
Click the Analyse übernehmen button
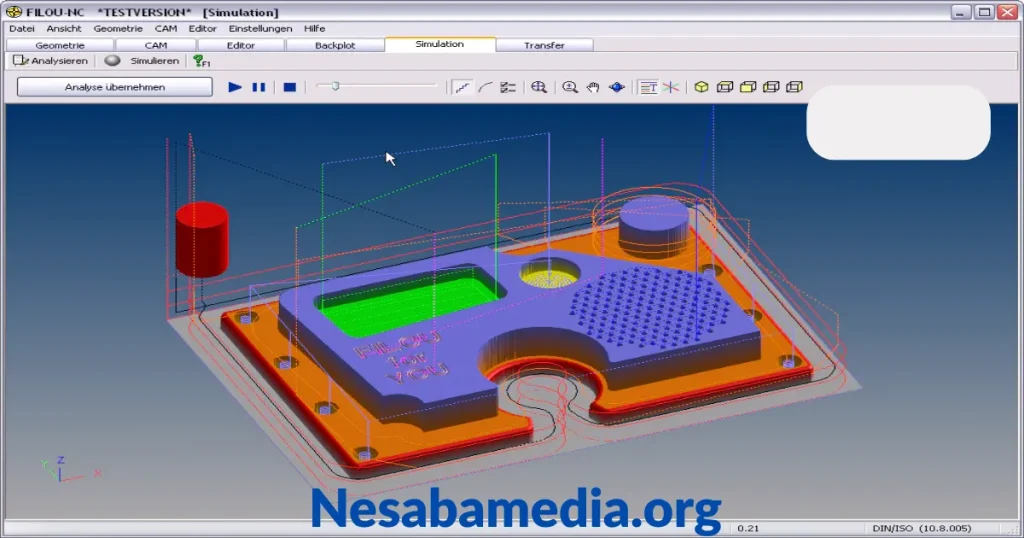coord(115,87)
